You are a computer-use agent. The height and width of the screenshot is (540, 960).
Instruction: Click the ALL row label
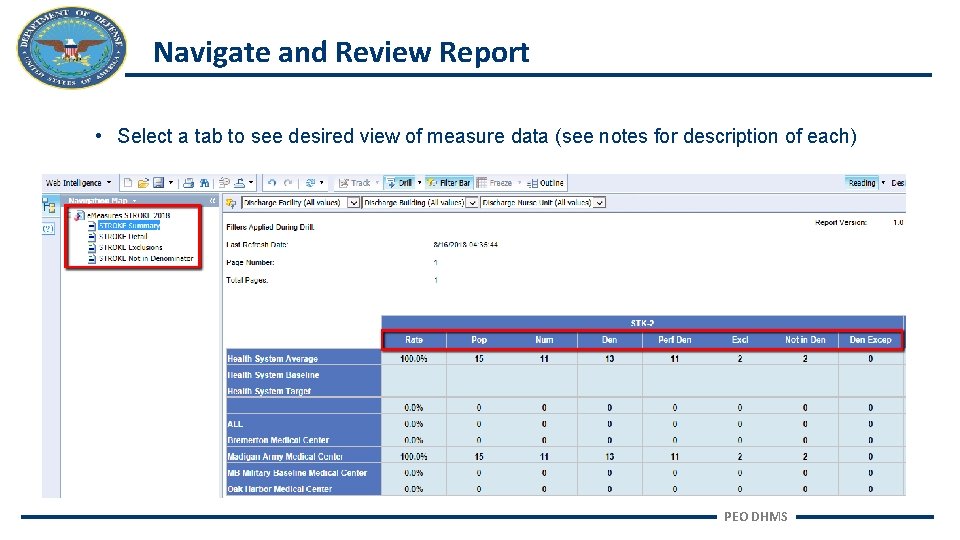coord(304,424)
